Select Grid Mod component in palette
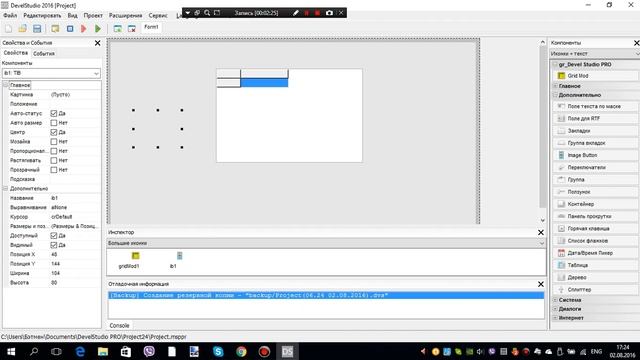Screen dimensions: 640x360 (595, 76)
